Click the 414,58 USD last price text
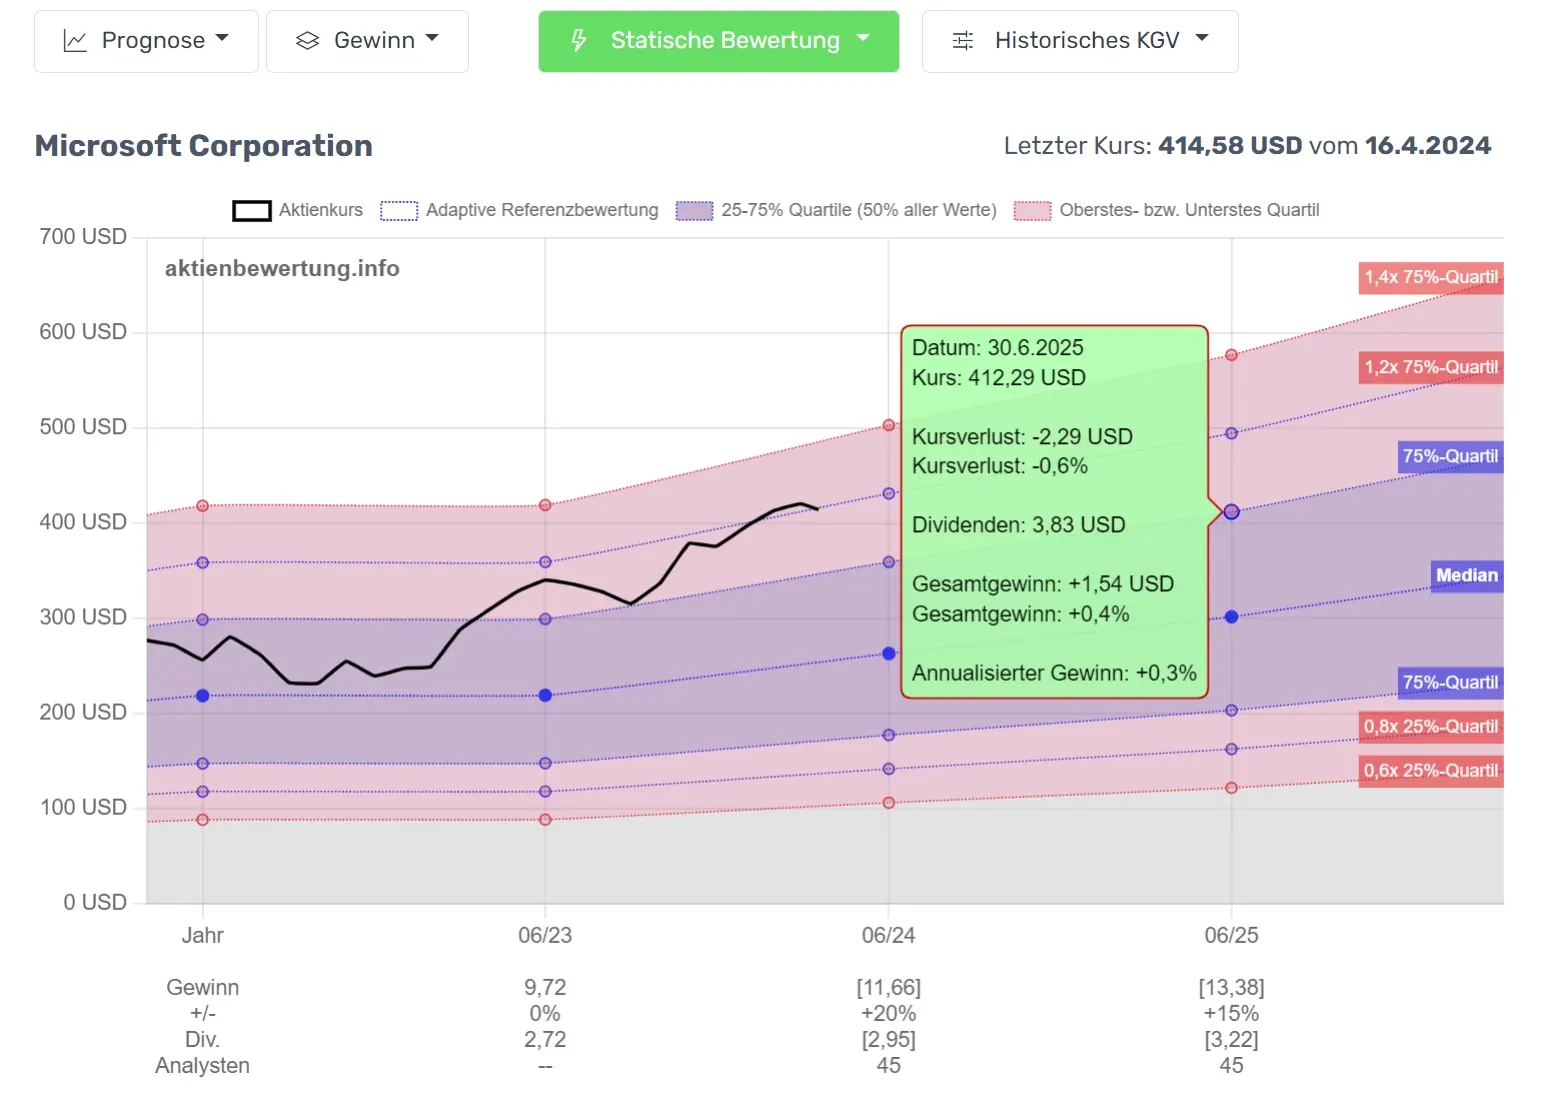The image size is (1547, 1099). click(x=1230, y=146)
